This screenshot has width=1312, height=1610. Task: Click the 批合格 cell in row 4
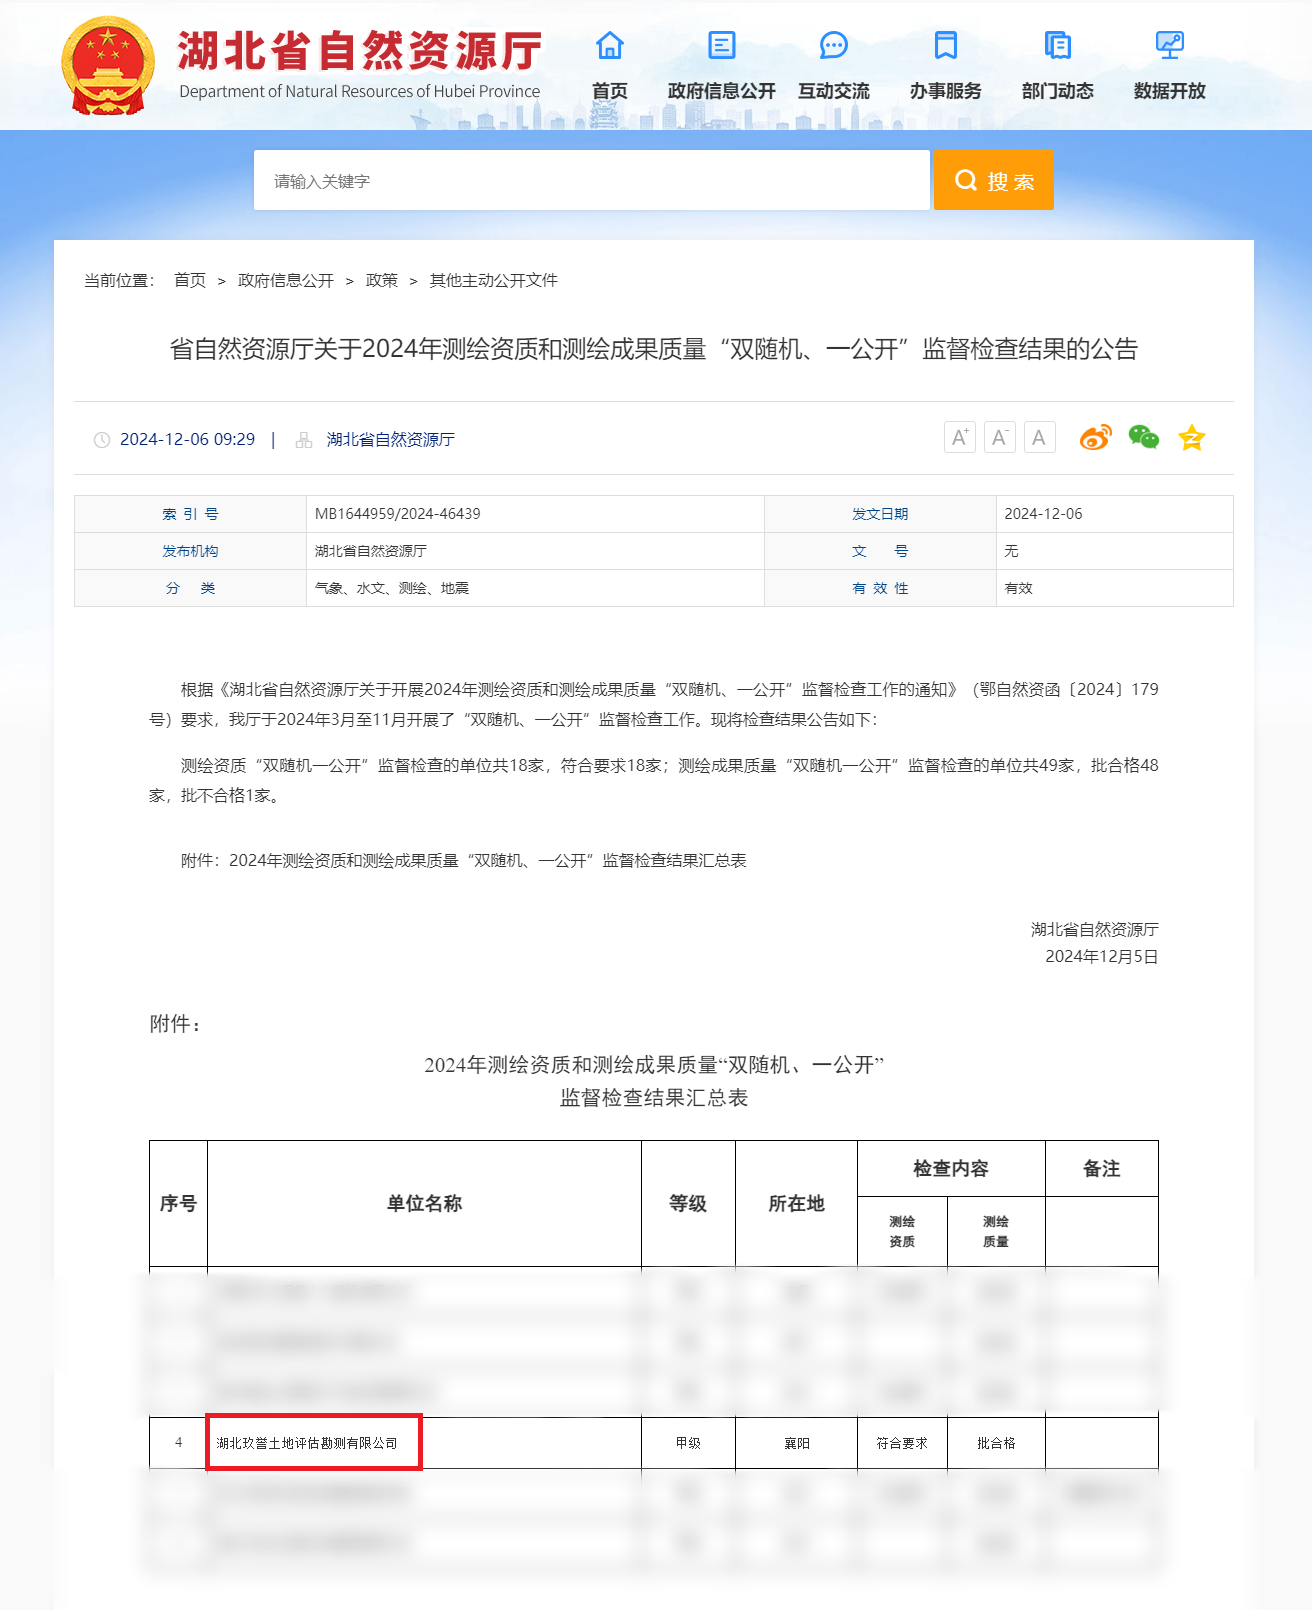tap(996, 1443)
